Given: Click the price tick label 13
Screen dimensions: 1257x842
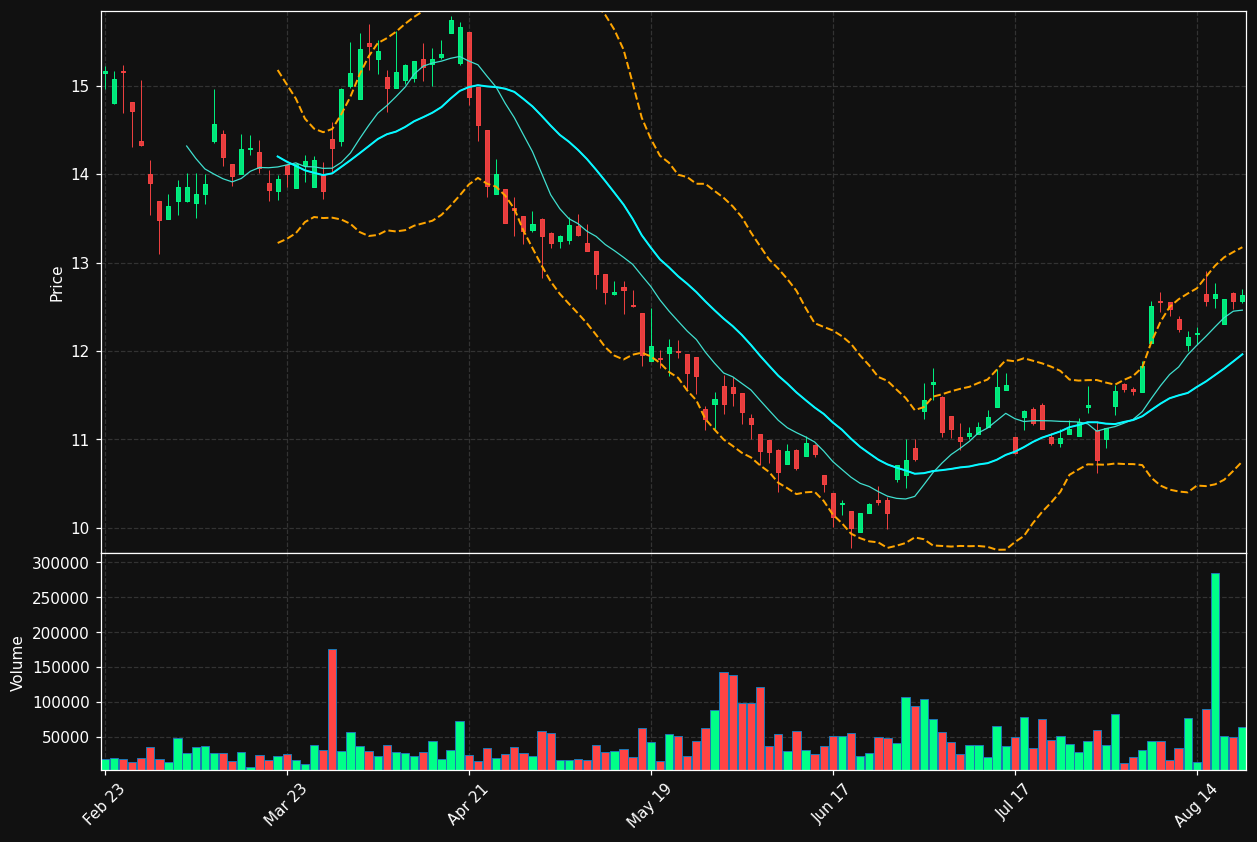Looking at the screenshot, I should tap(79, 263).
